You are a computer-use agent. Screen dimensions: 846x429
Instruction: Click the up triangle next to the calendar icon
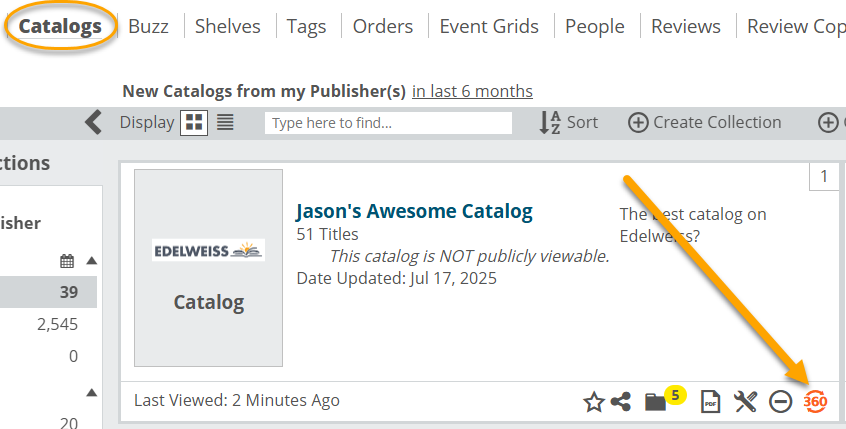(92, 261)
